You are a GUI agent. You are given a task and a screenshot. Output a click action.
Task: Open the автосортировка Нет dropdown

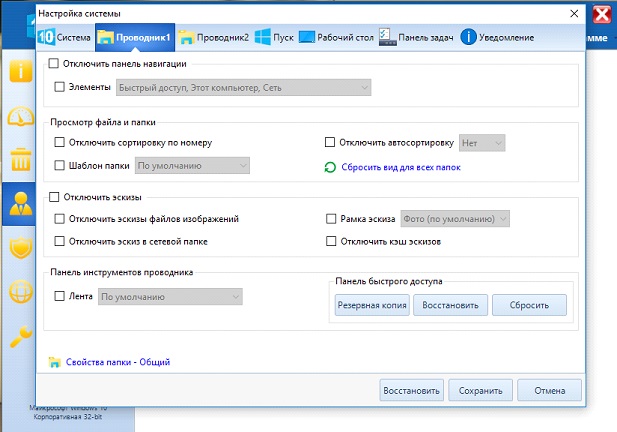[482, 143]
